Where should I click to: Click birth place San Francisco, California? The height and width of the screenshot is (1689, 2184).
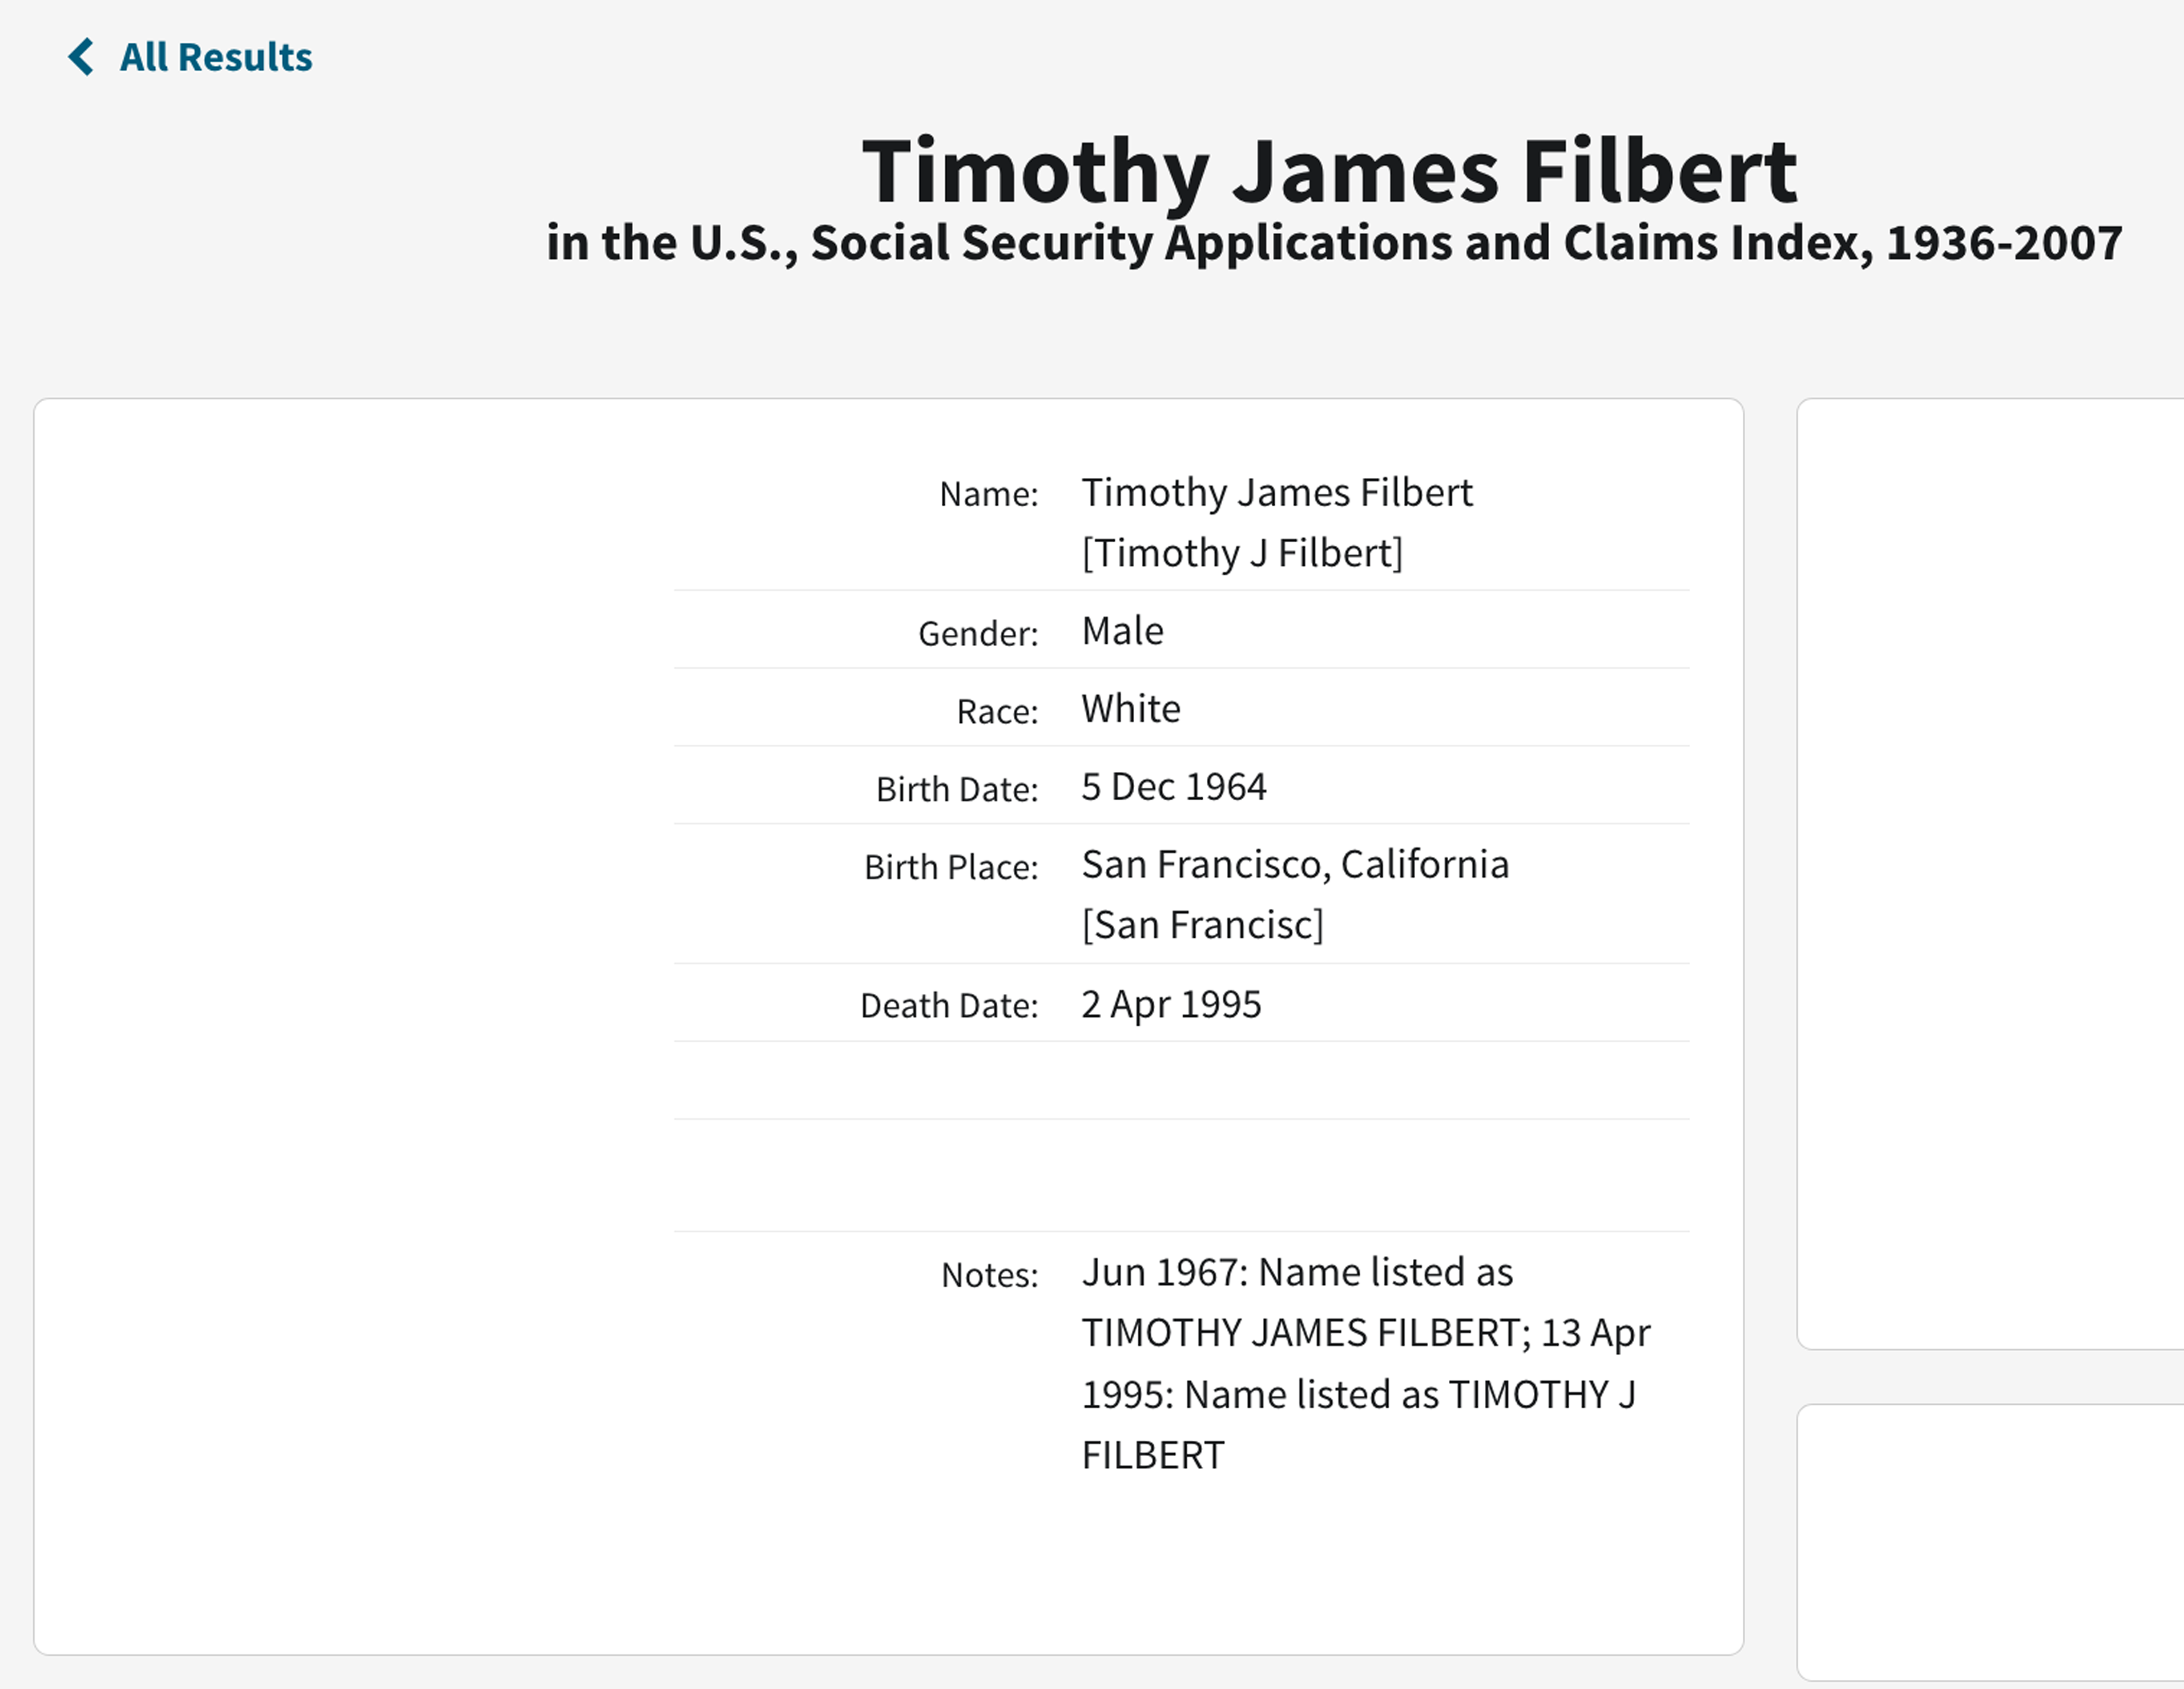pyautogui.click(x=1295, y=865)
